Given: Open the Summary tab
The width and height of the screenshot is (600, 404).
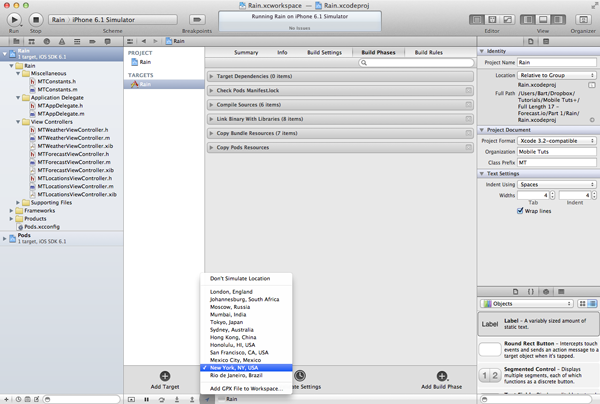Looking at the screenshot, I should coord(246,52).
